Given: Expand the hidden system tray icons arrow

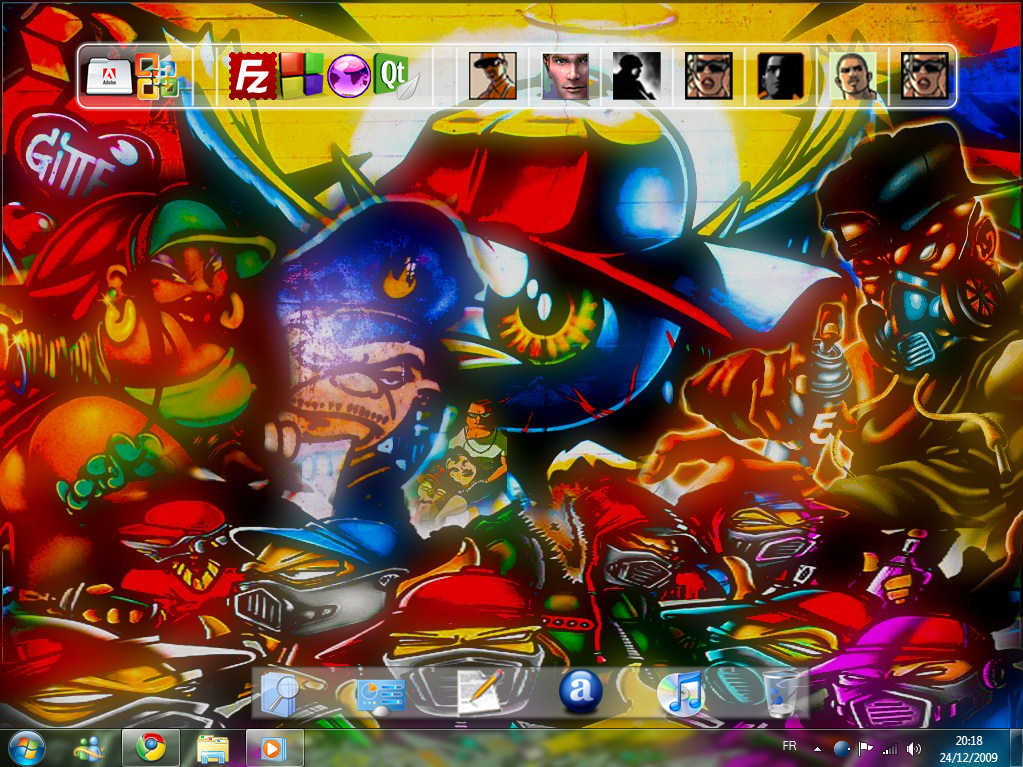Looking at the screenshot, I should tap(818, 748).
